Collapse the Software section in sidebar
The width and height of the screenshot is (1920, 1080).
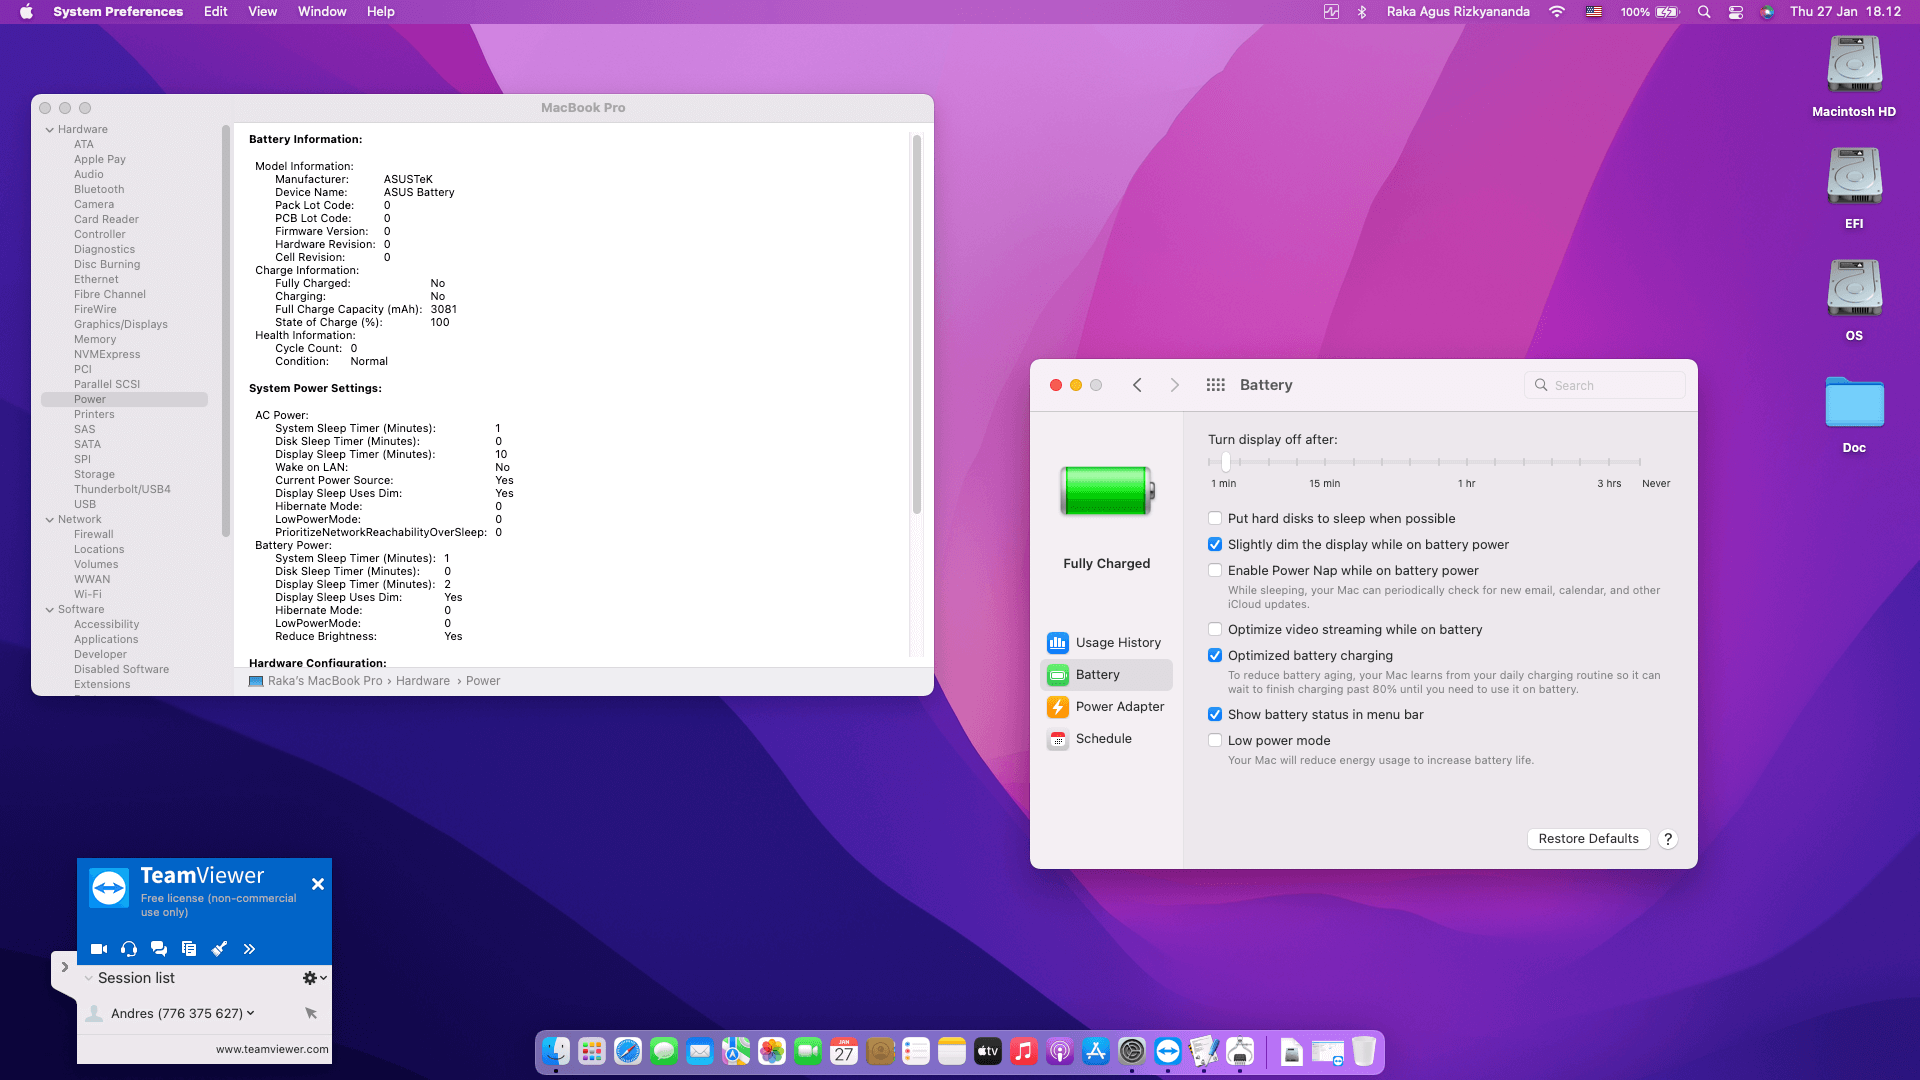(50, 609)
